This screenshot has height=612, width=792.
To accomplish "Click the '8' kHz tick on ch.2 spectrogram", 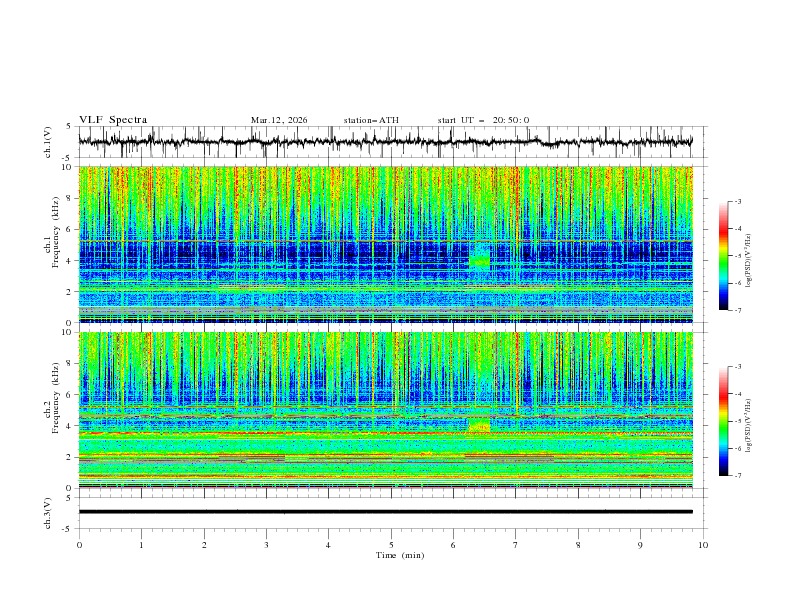I will (70, 364).
